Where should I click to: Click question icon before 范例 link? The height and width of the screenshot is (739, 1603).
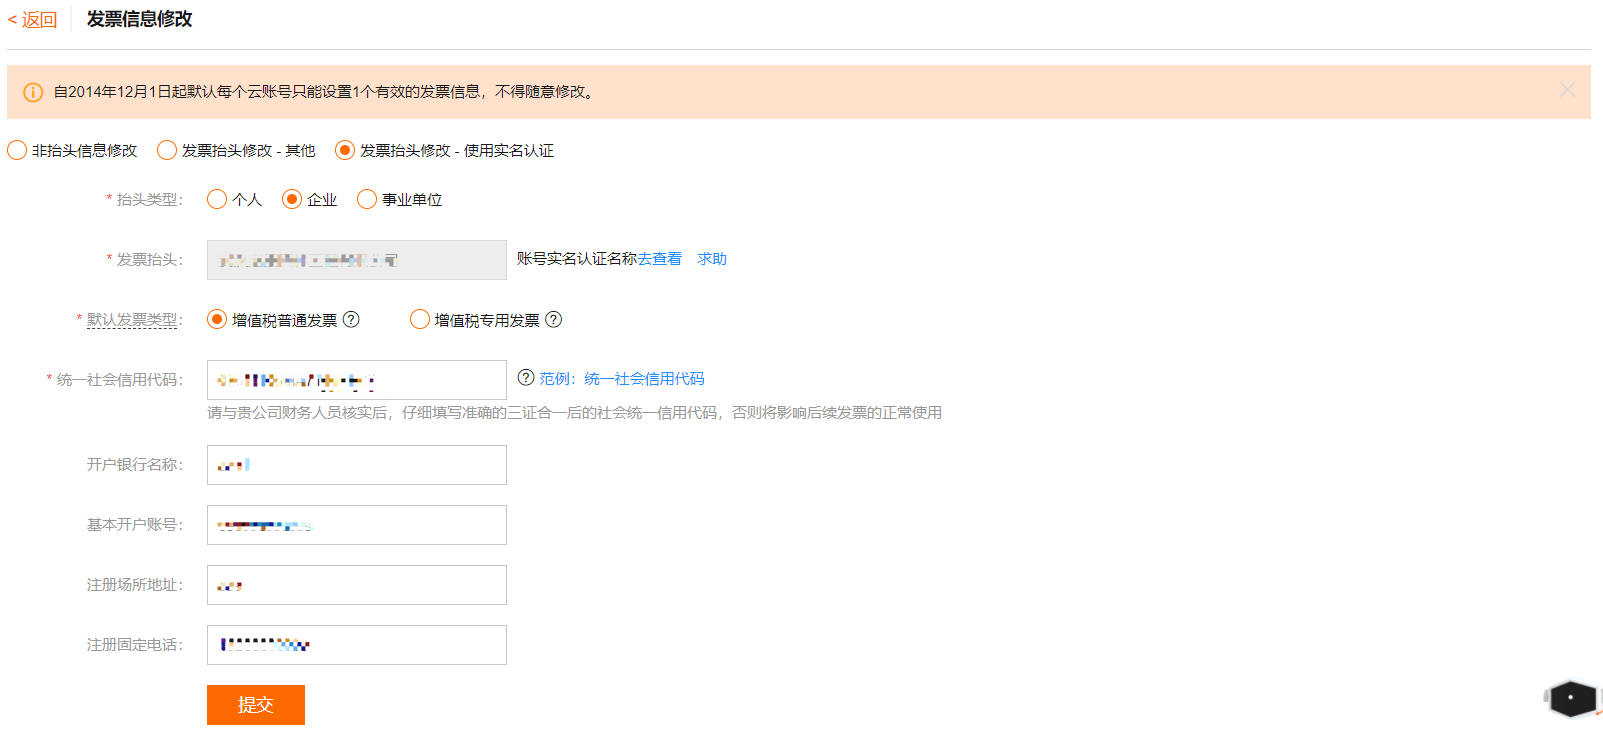526,378
